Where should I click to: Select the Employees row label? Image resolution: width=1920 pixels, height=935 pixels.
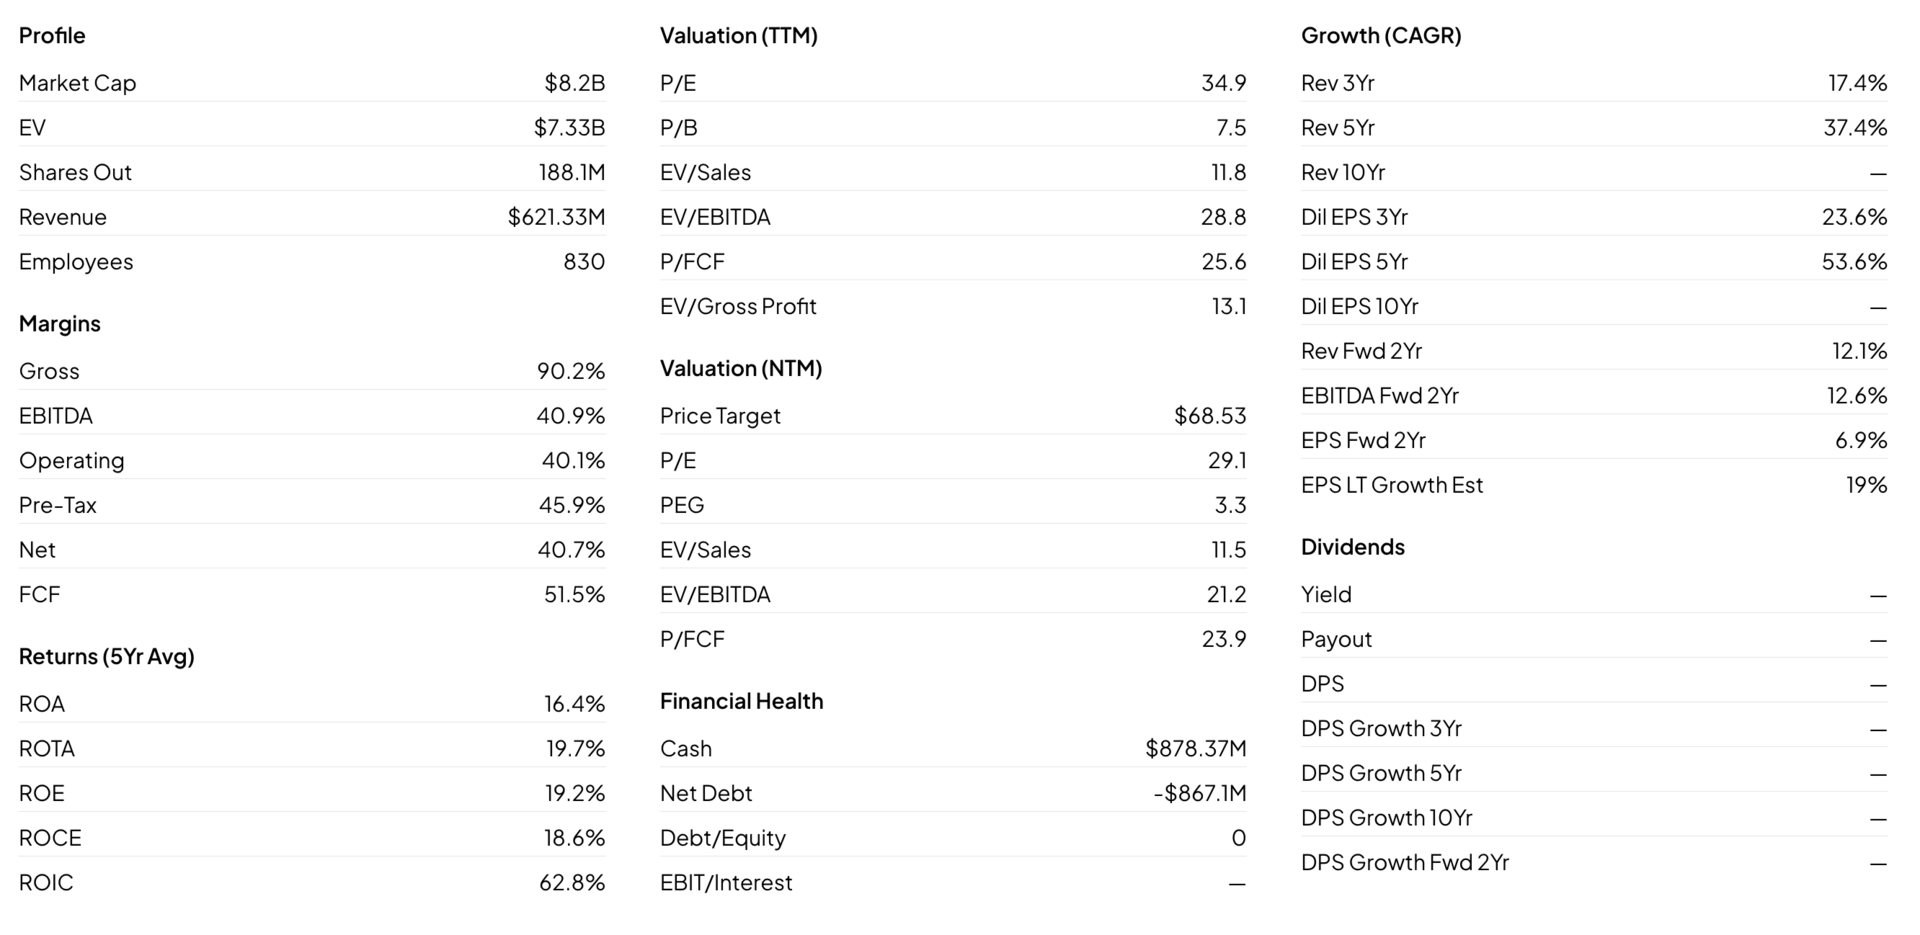click(x=76, y=262)
